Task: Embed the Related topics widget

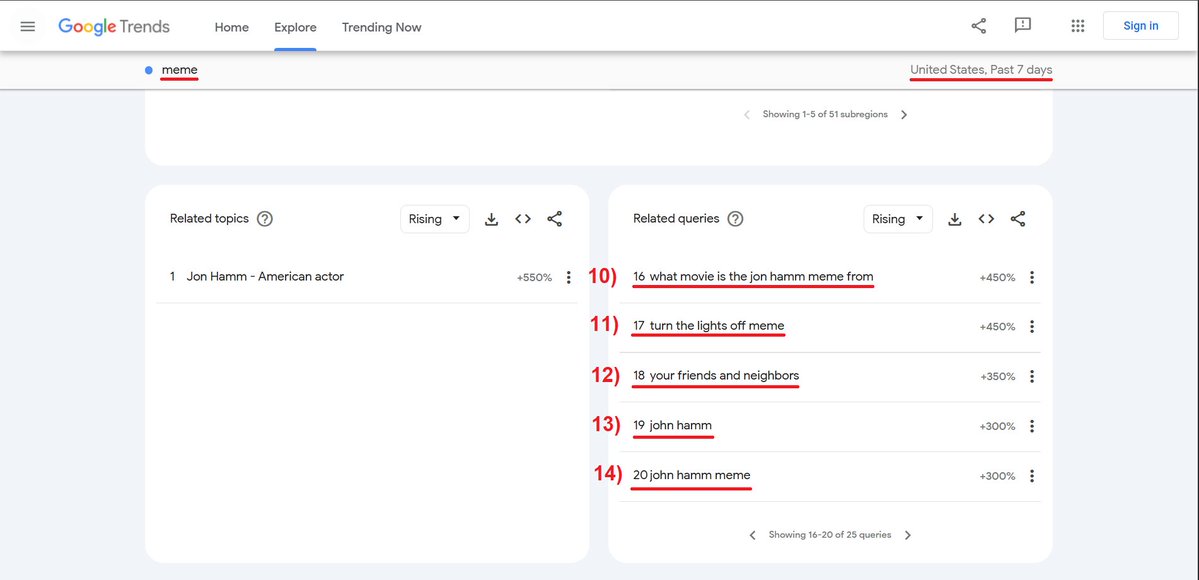Action: [523, 219]
